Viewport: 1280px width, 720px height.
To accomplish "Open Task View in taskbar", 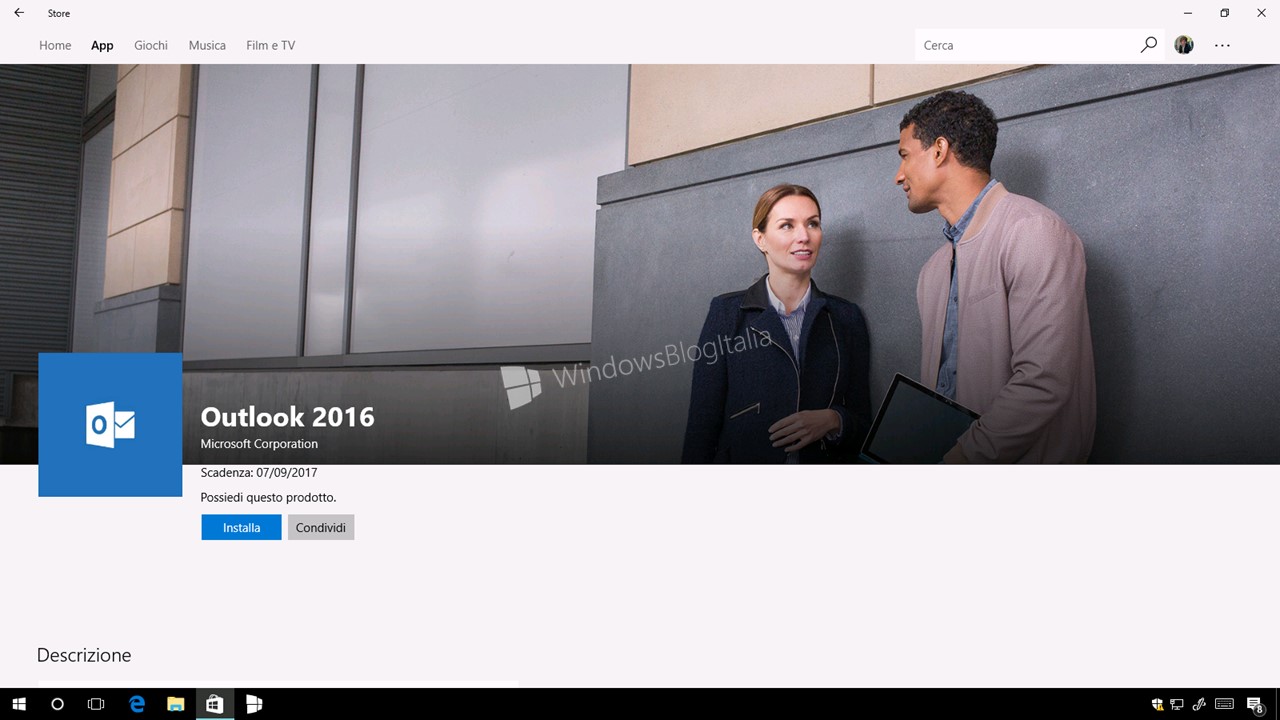I will [96, 704].
